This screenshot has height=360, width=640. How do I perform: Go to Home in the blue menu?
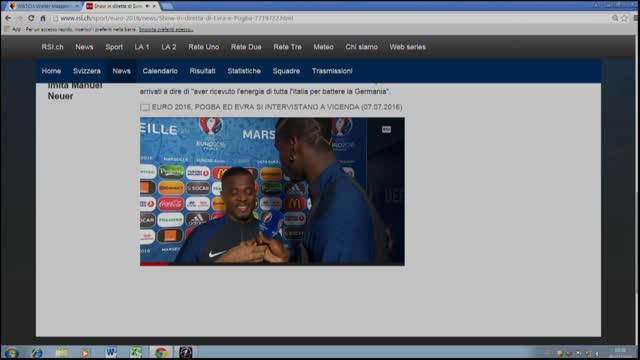[51, 71]
